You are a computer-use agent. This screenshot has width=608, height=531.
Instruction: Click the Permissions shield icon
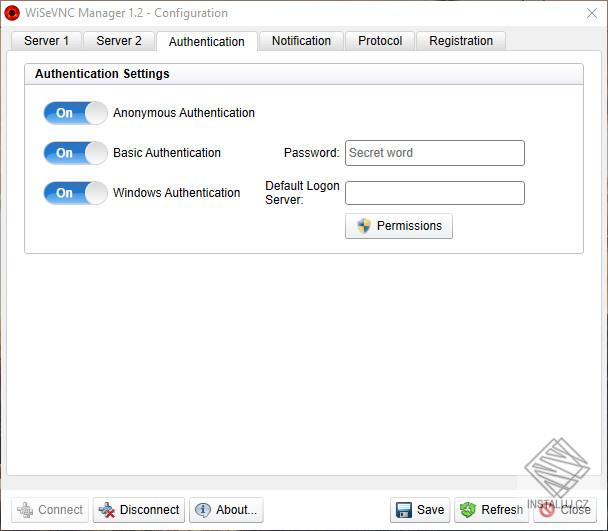pyautogui.click(x=364, y=226)
